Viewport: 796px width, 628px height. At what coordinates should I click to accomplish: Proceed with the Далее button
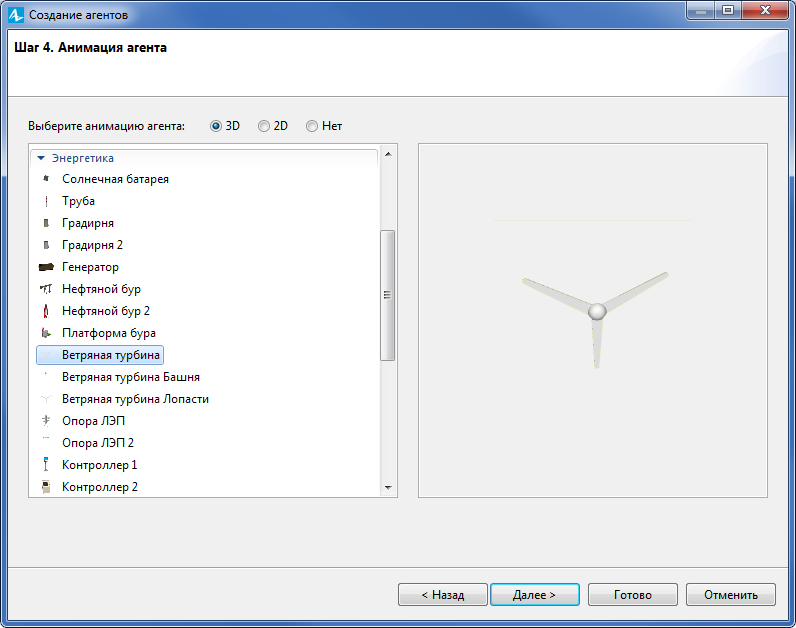click(x=535, y=594)
